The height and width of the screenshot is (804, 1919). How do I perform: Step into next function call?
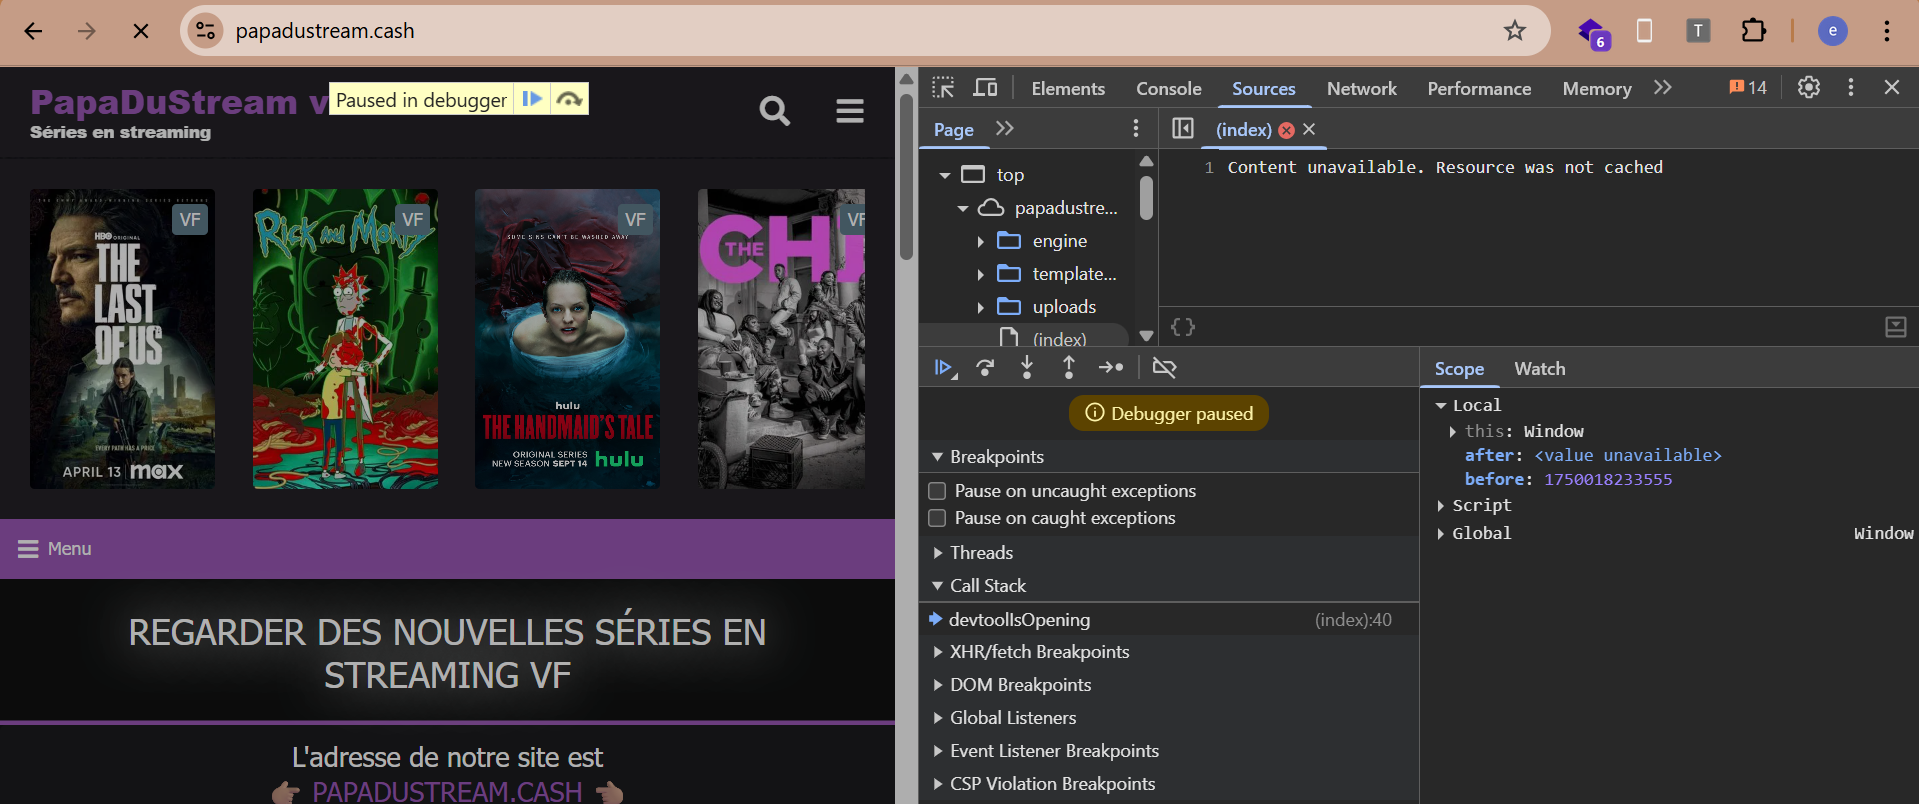(x=1027, y=368)
